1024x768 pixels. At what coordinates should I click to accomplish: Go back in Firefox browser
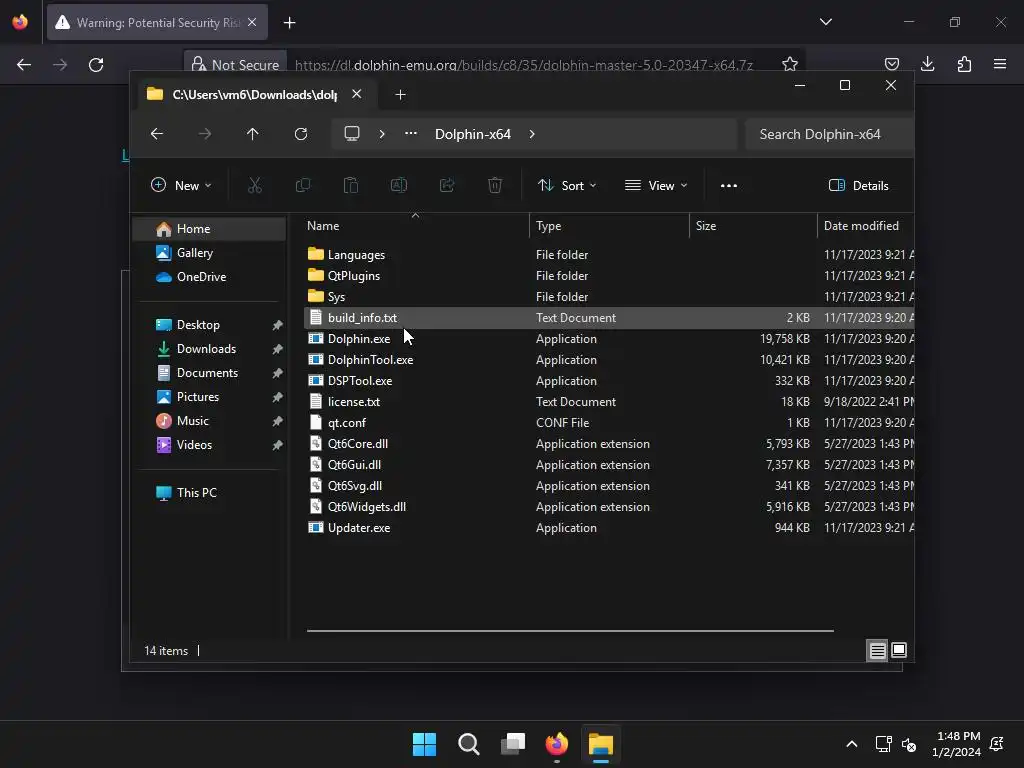[x=24, y=65]
